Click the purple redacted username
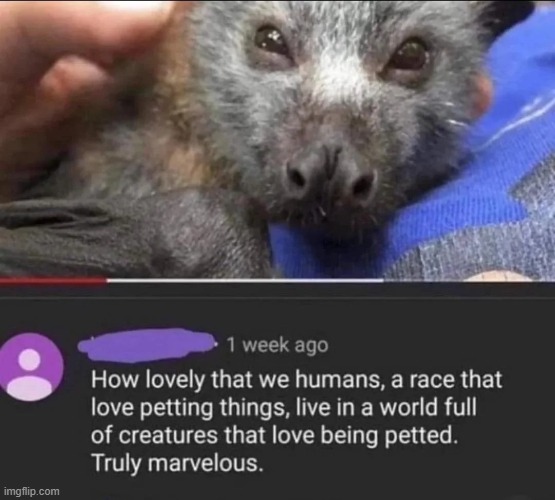This screenshot has height=500, width=555. coord(147,345)
